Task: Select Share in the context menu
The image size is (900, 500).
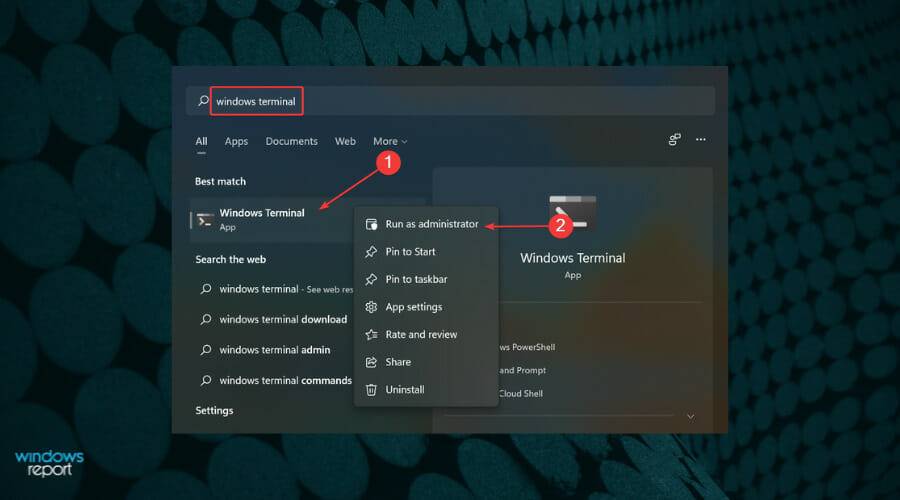Action: click(426, 362)
